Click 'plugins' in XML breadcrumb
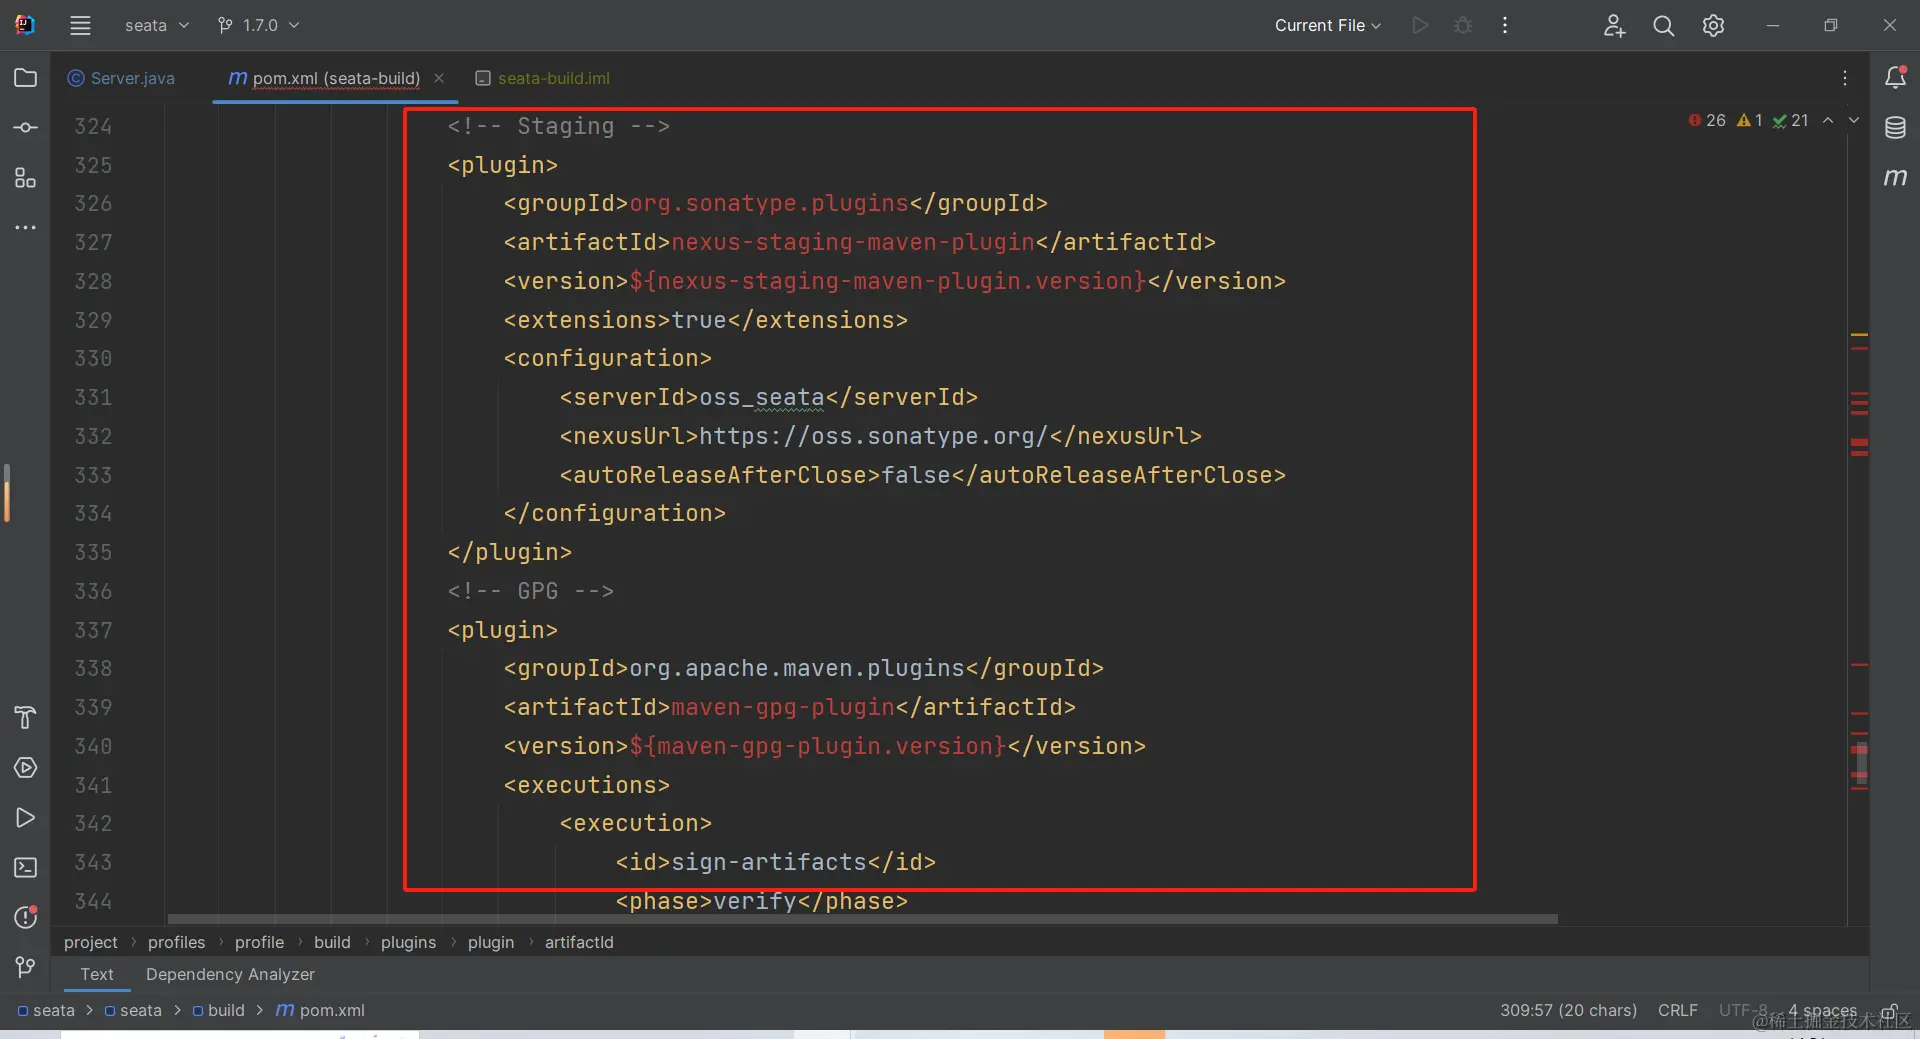 pos(408,943)
